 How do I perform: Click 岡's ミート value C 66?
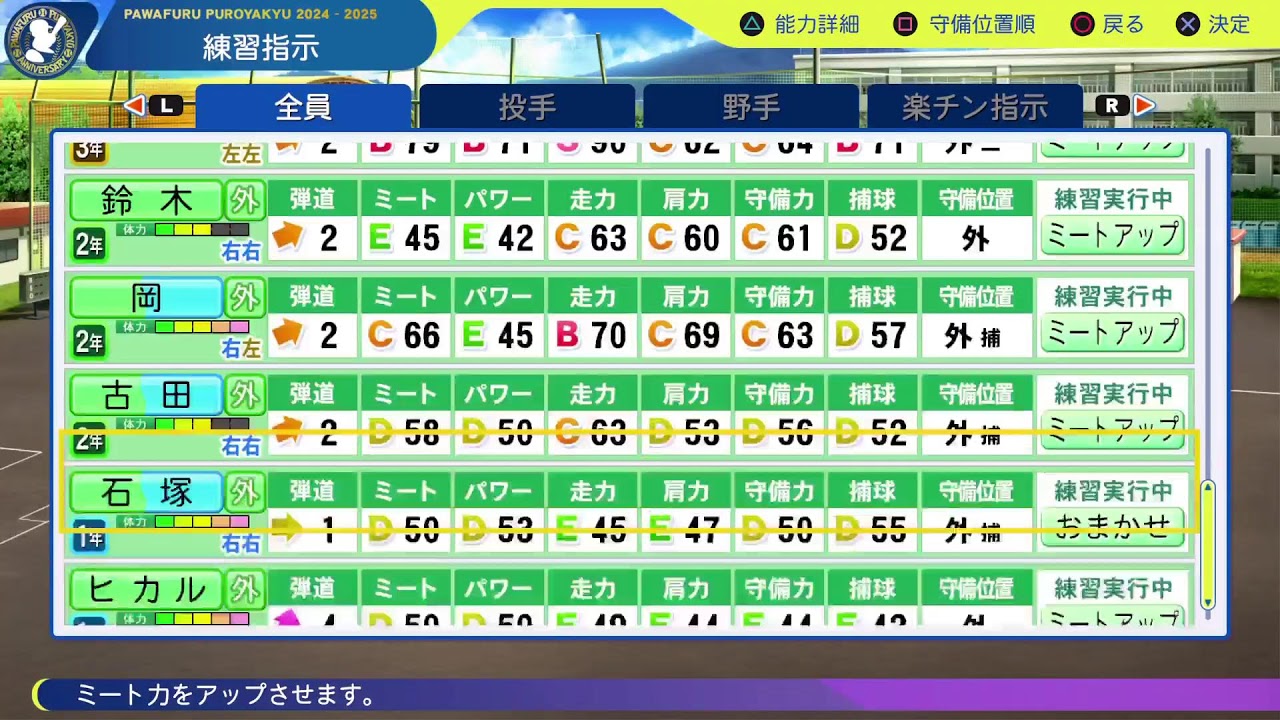tap(405, 335)
